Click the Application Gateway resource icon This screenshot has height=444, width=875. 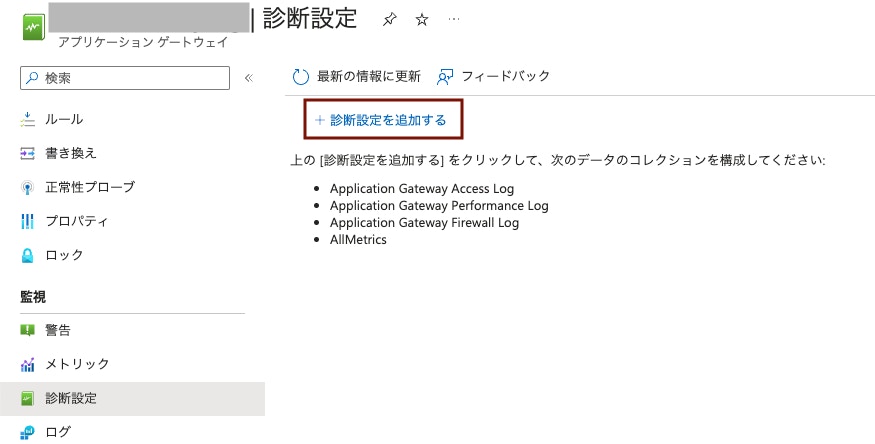(x=34, y=27)
